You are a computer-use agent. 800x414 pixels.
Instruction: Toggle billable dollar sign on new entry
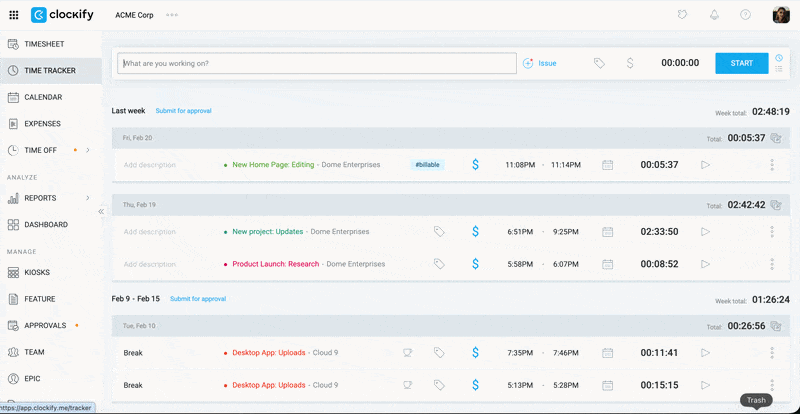point(629,63)
